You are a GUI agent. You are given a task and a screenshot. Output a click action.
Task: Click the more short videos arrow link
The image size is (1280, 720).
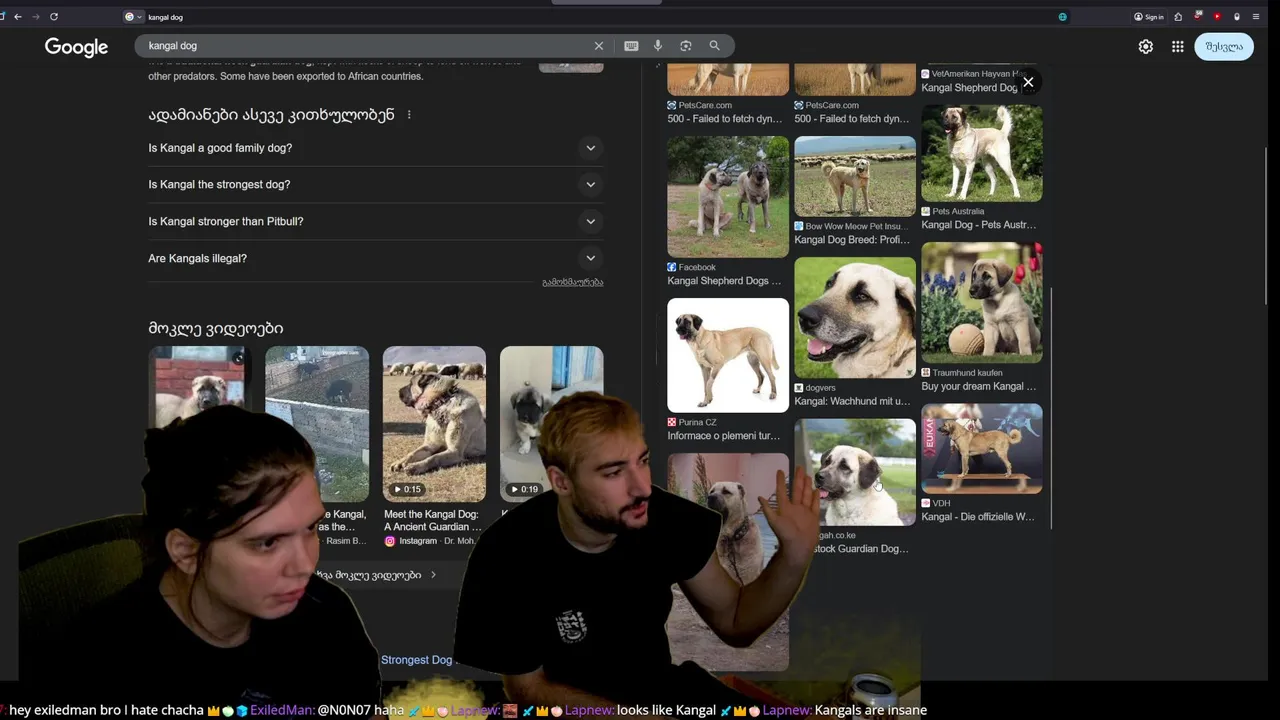pos(377,575)
